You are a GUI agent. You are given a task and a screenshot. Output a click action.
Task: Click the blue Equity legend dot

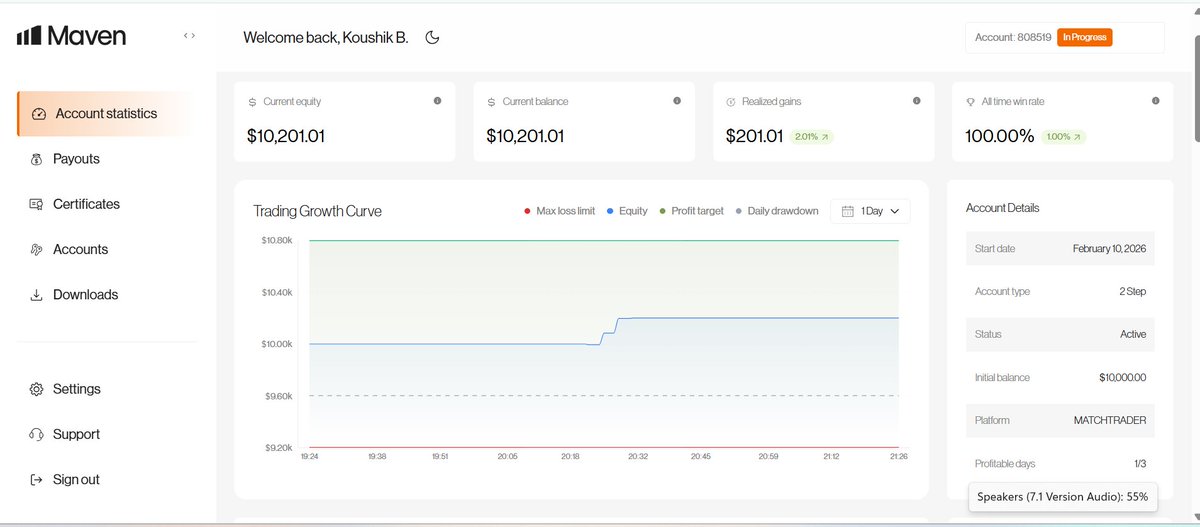pos(611,211)
